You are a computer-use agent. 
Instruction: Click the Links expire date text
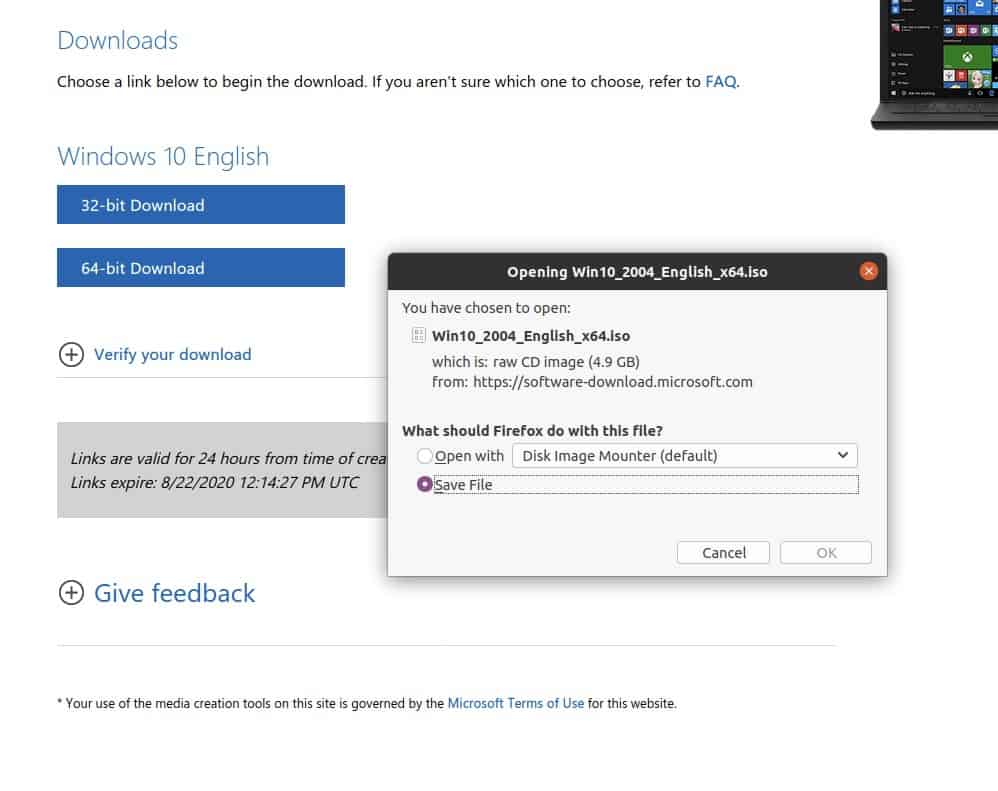[214, 482]
